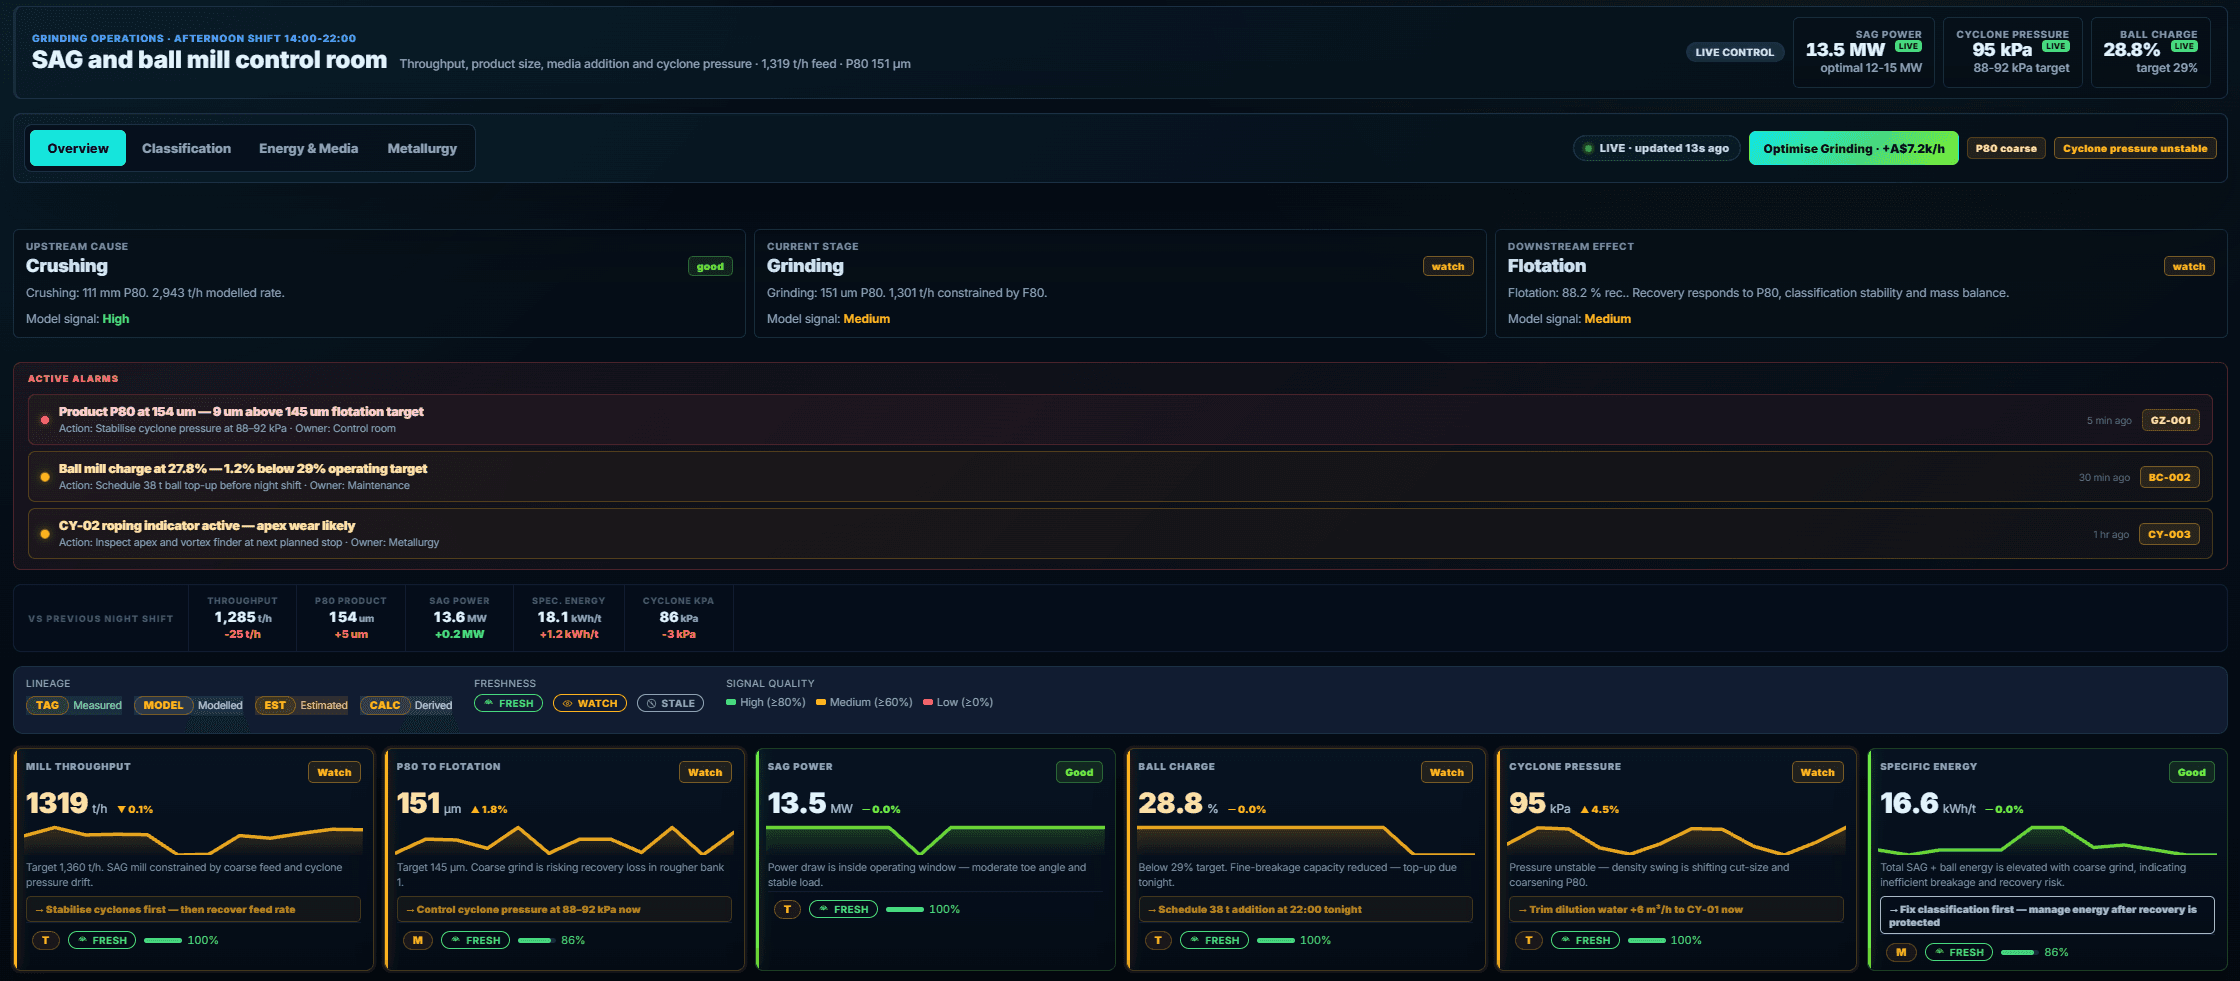Viewport: 2240px width, 981px height.
Task: Click the M badge in Specific Energy card
Action: point(1901,952)
